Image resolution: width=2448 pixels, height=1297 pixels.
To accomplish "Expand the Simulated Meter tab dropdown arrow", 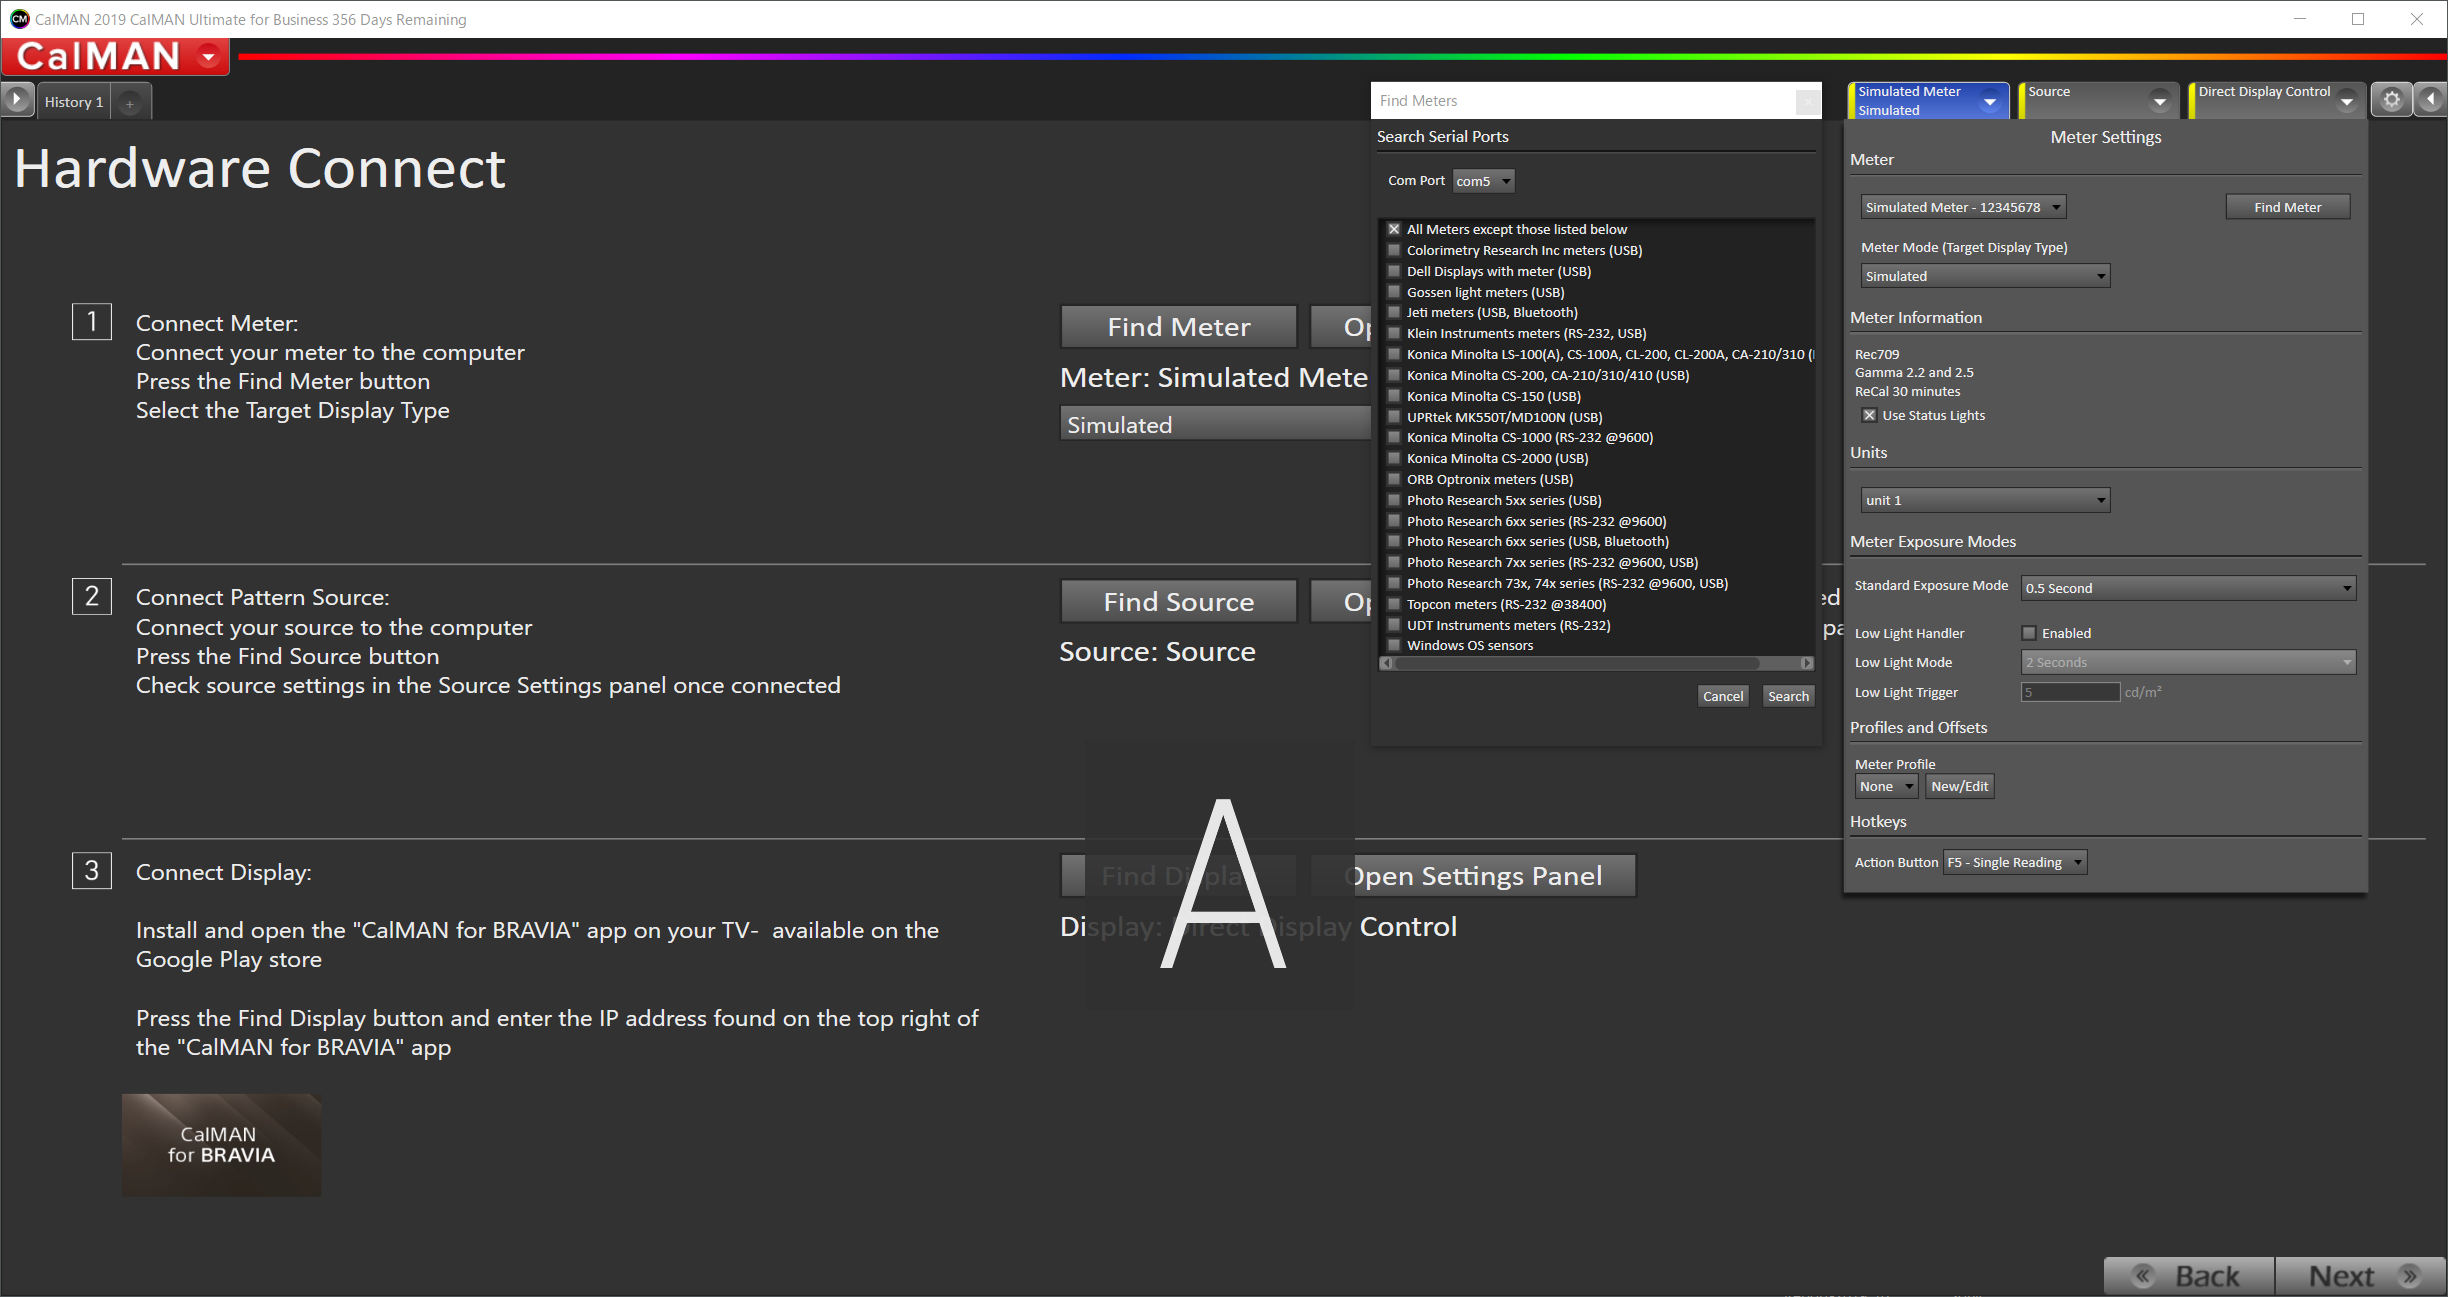I will click(x=1990, y=102).
